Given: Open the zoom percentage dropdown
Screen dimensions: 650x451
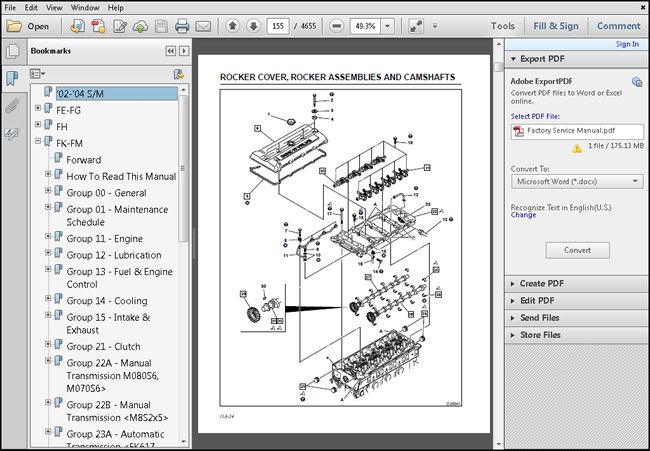Looking at the screenshot, I should [387, 26].
